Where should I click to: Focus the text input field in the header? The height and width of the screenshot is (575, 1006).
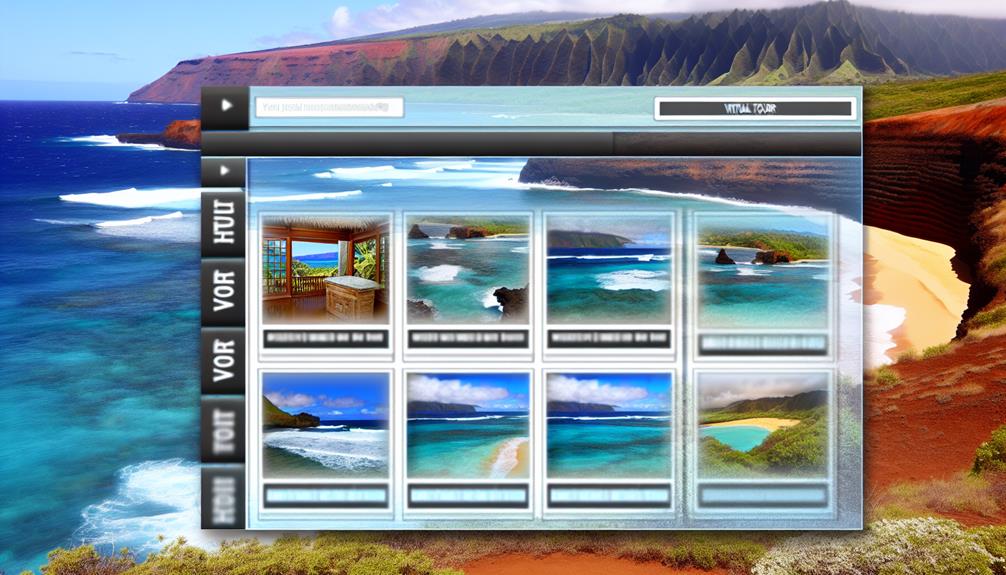(x=329, y=107)
